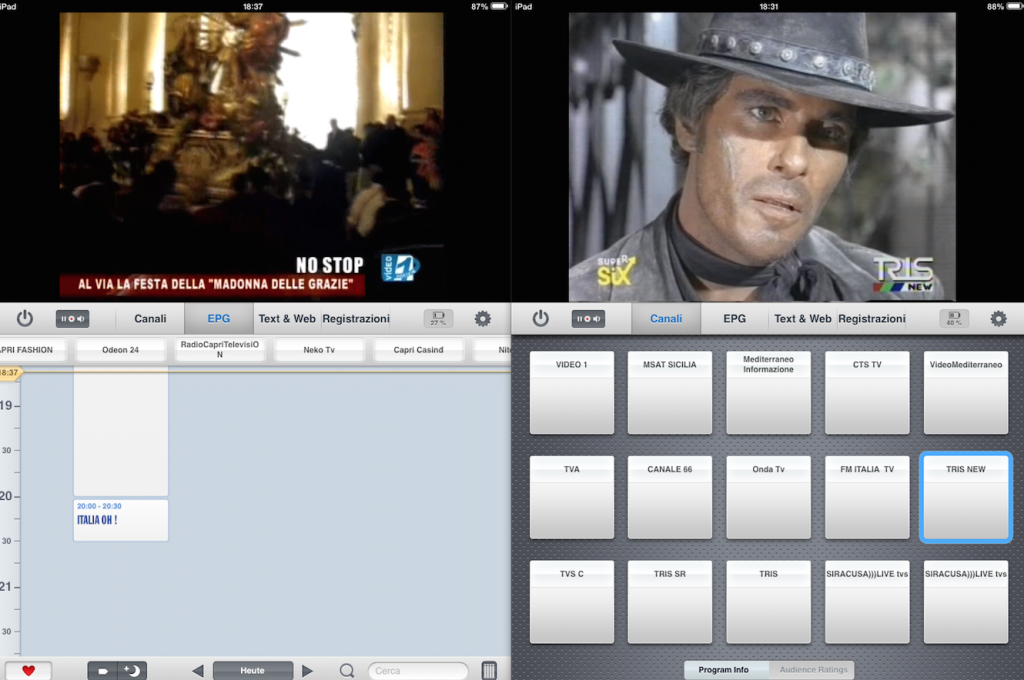Open the ITALIA OH! program entry
1024x680 pixels.
pos(121,520)
